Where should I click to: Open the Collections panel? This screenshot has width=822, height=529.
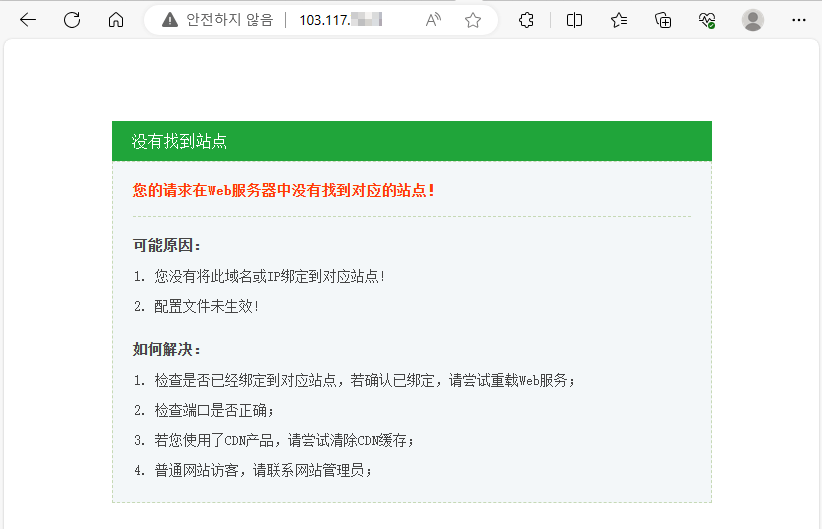pos(663,20)
